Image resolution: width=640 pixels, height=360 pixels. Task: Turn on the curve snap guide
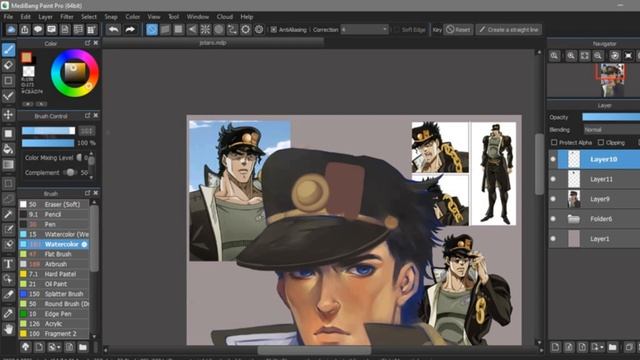[232, 29]
